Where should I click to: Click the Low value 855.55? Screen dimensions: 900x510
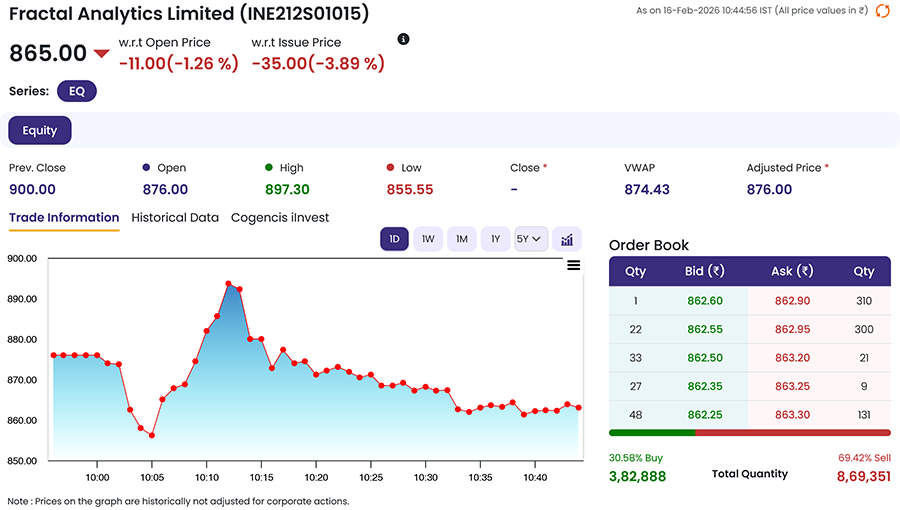pos(410,189)
